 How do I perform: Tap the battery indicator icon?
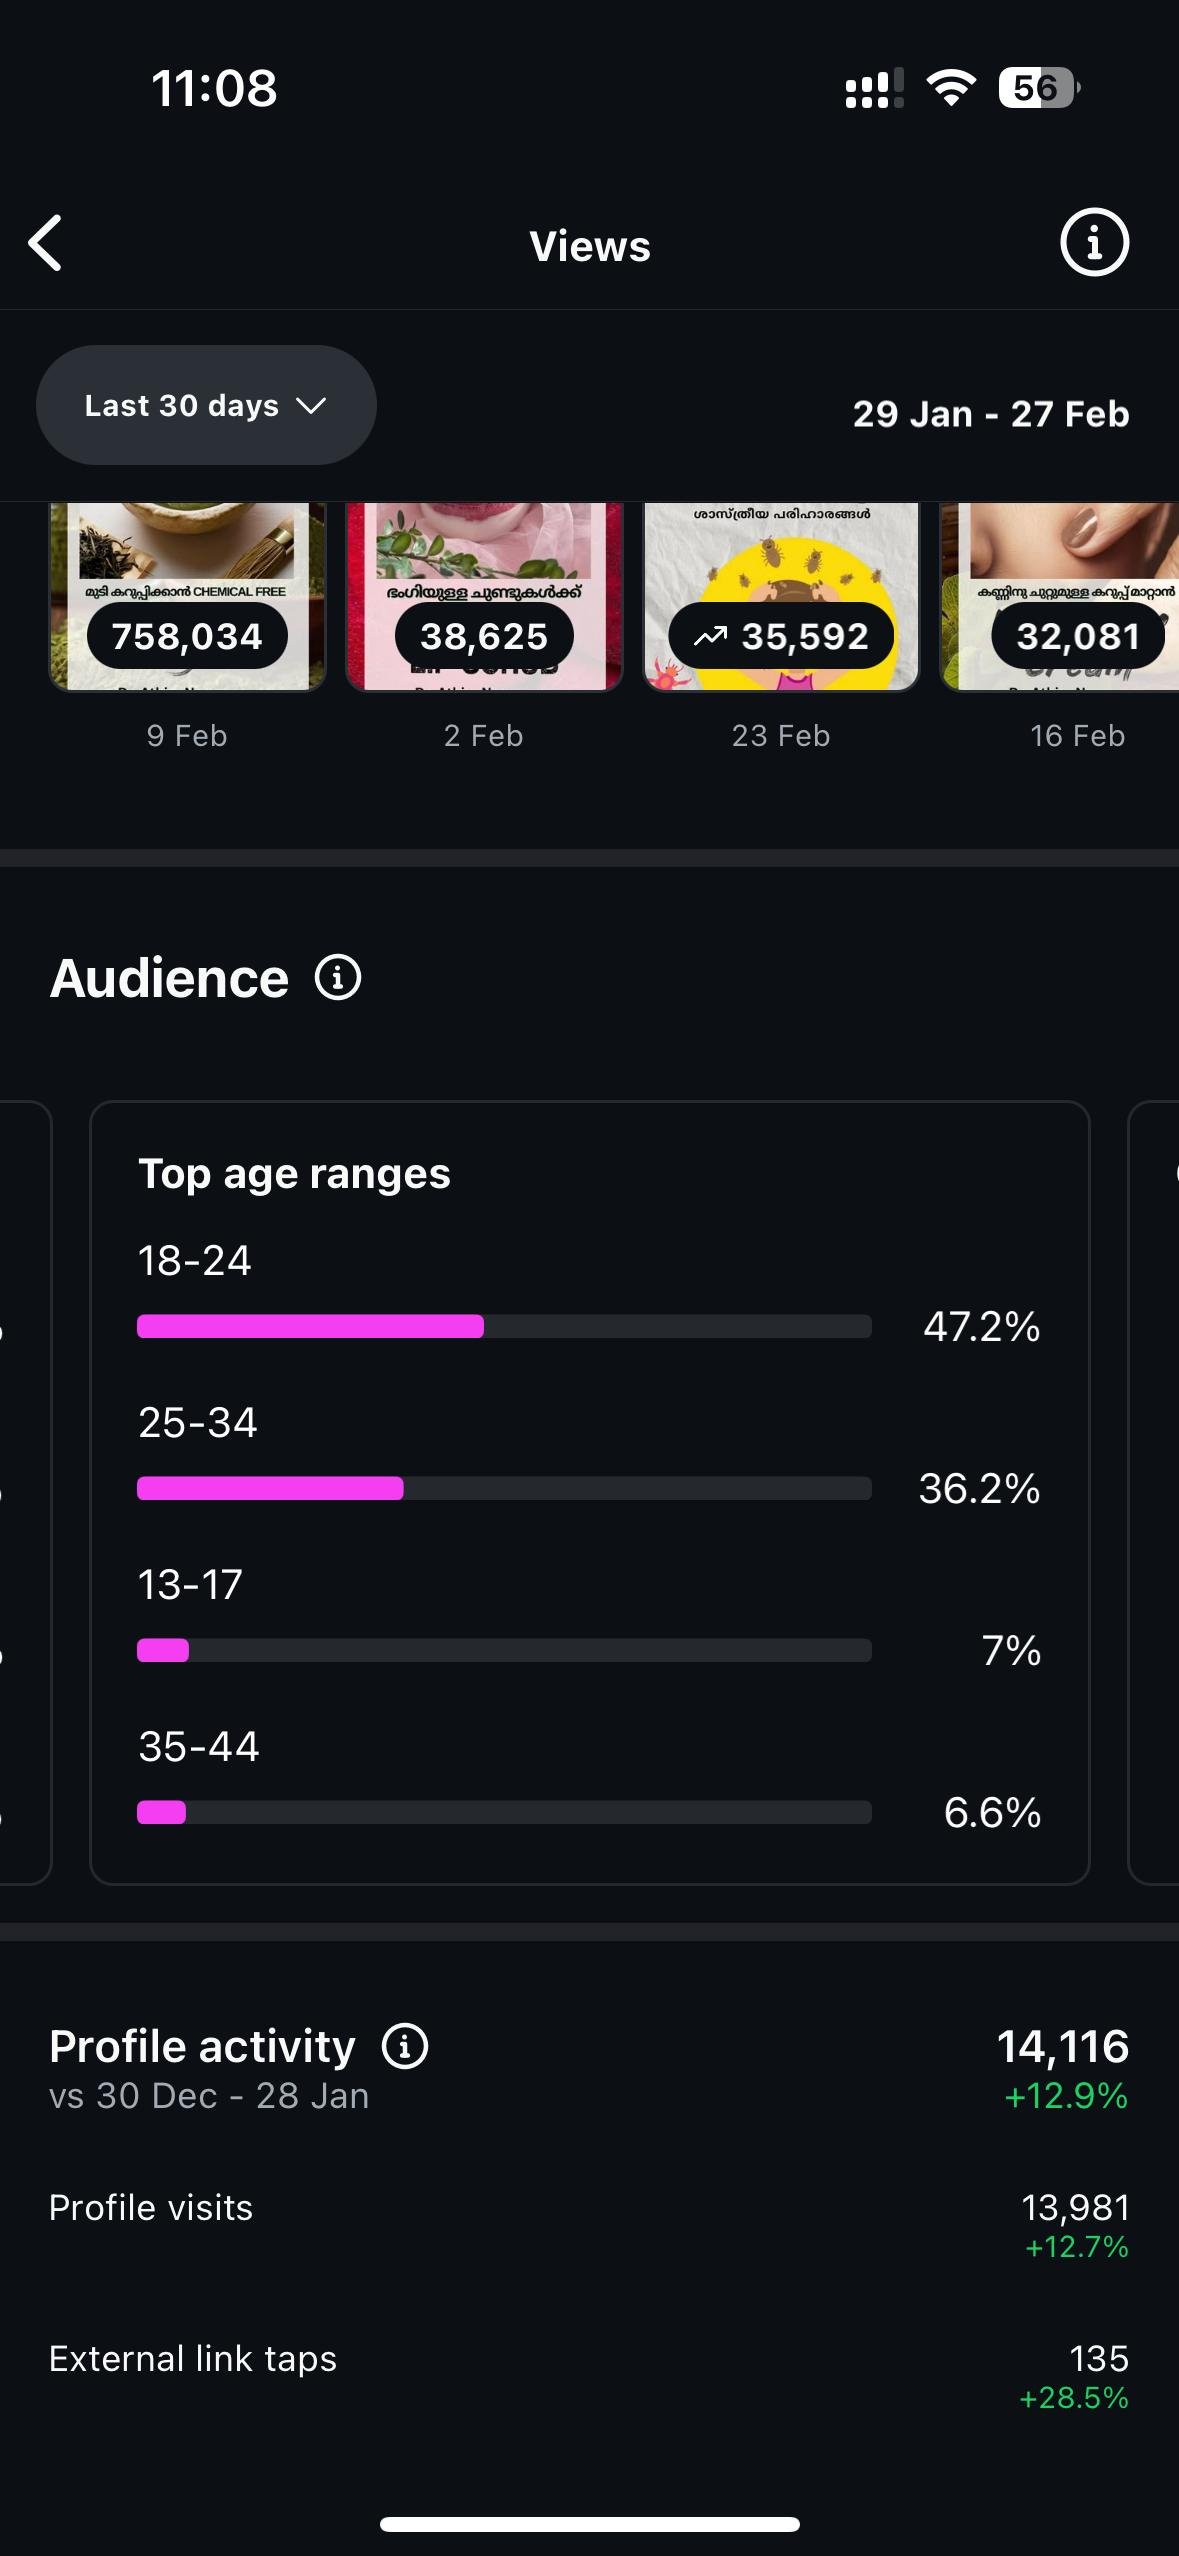tap(1038, 88)
